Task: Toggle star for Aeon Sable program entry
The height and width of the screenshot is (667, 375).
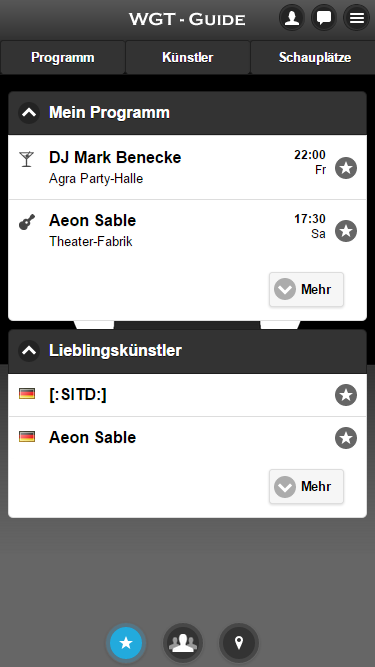Action: point(346,231)
